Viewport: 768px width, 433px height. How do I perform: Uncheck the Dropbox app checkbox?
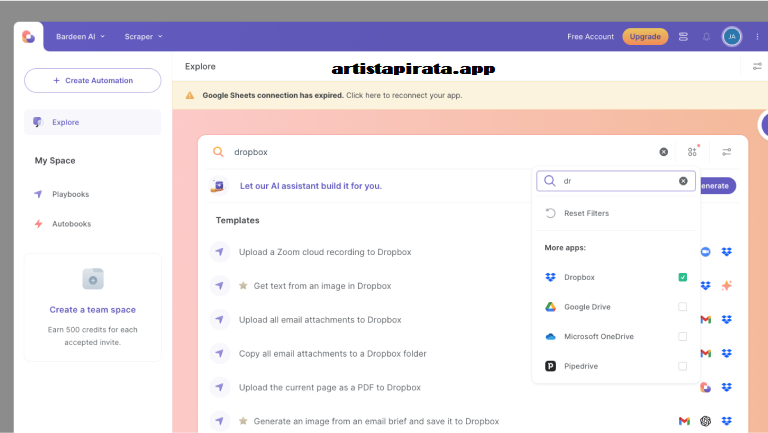click(682, 277)
